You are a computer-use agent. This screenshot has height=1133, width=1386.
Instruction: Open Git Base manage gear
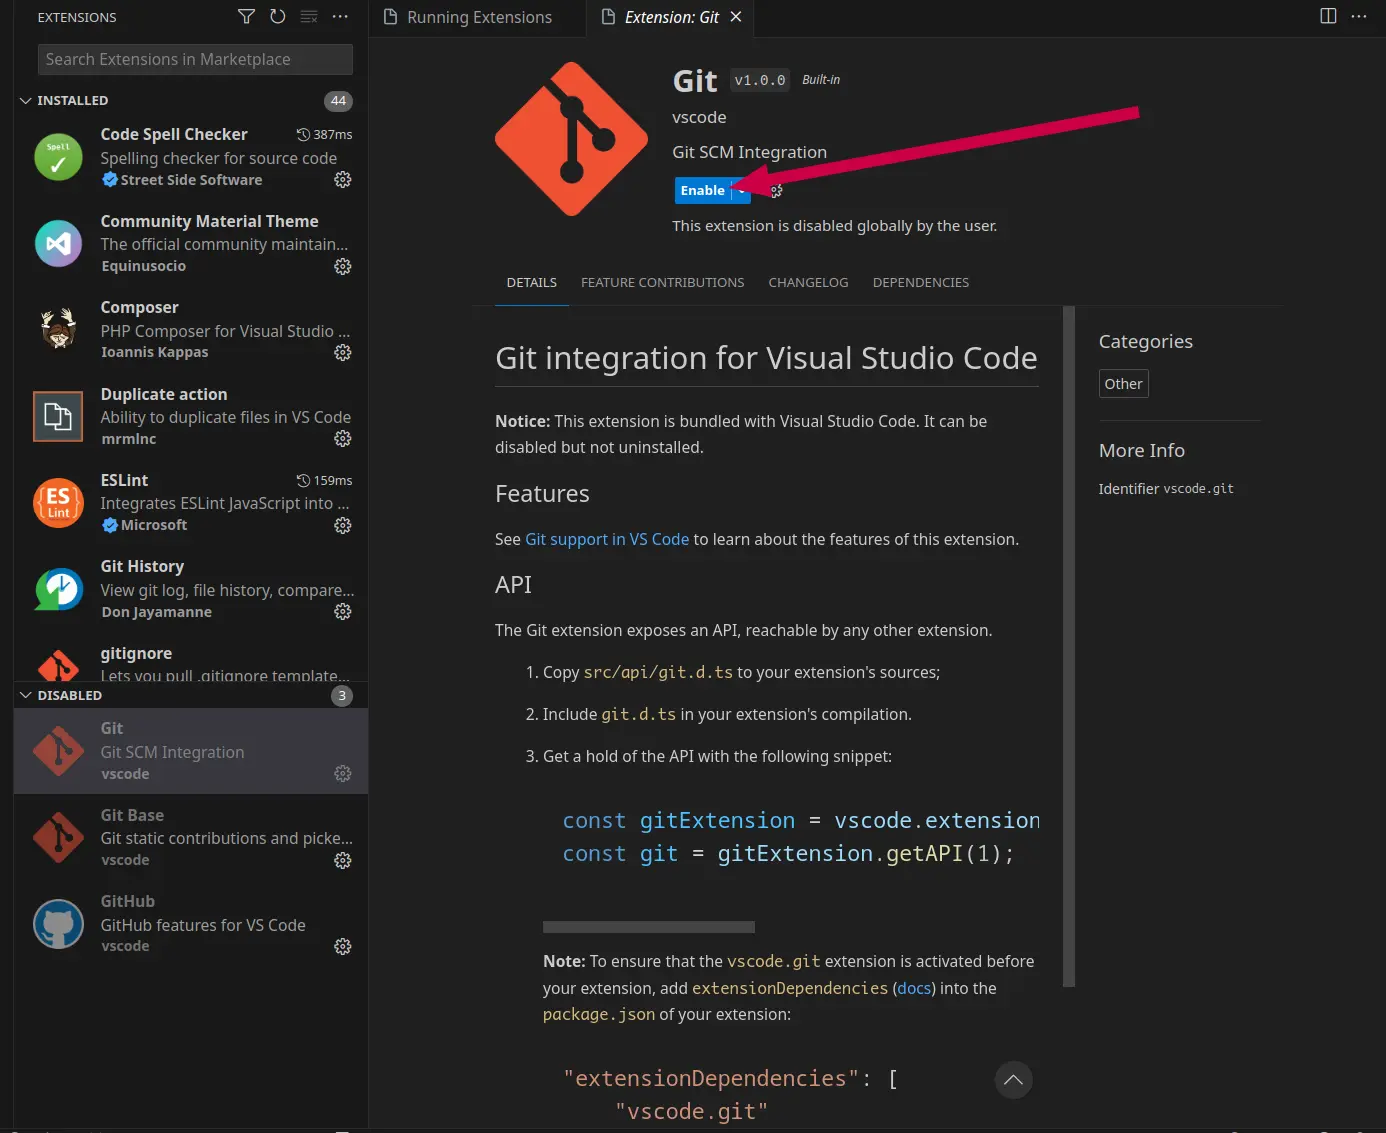[343, 861]
